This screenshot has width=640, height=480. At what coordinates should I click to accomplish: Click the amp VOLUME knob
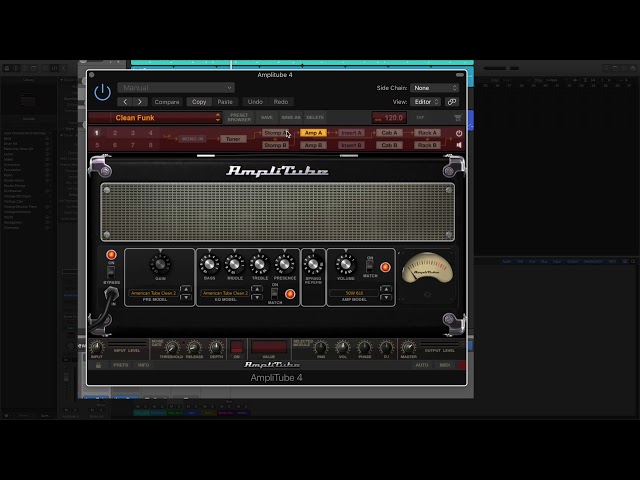345,264
